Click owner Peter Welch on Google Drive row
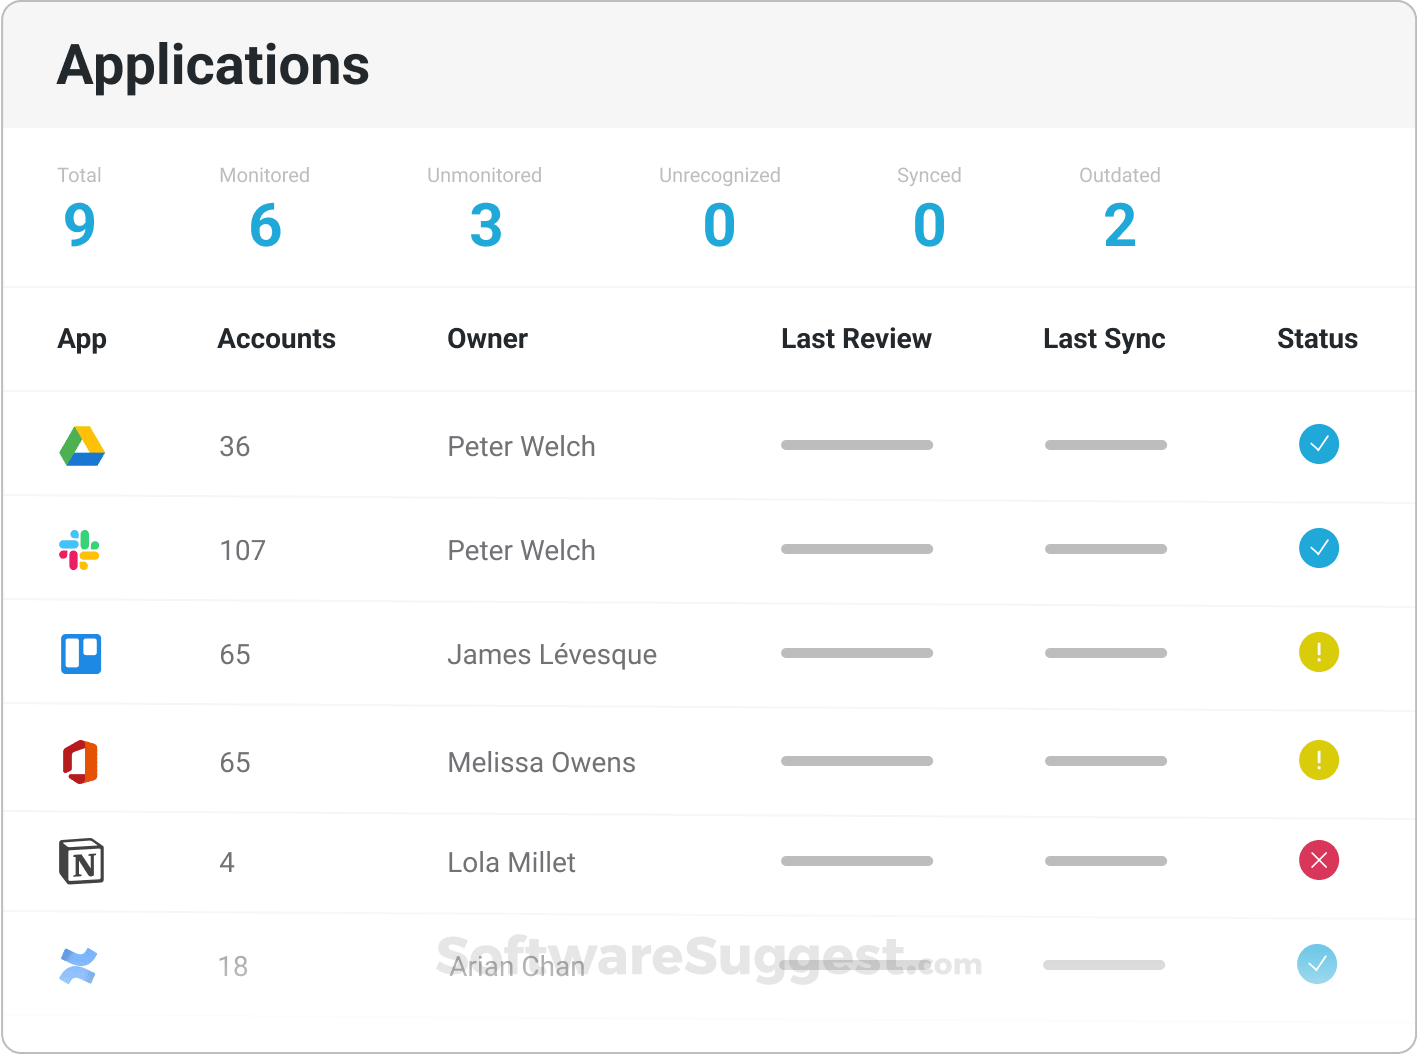The width and height of the screenshot is (1417, 1054). pyautogui.click(x=521, y=446)
